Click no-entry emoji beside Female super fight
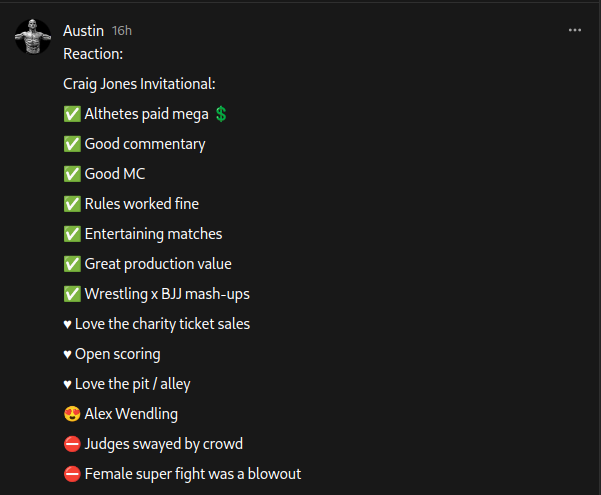601x495 pixels. click(72, 474)
